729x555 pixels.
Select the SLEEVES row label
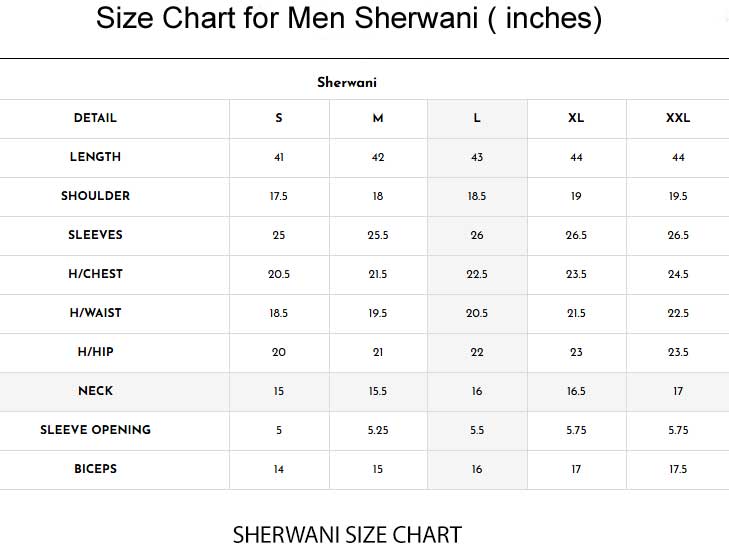[x=95, y=235]
